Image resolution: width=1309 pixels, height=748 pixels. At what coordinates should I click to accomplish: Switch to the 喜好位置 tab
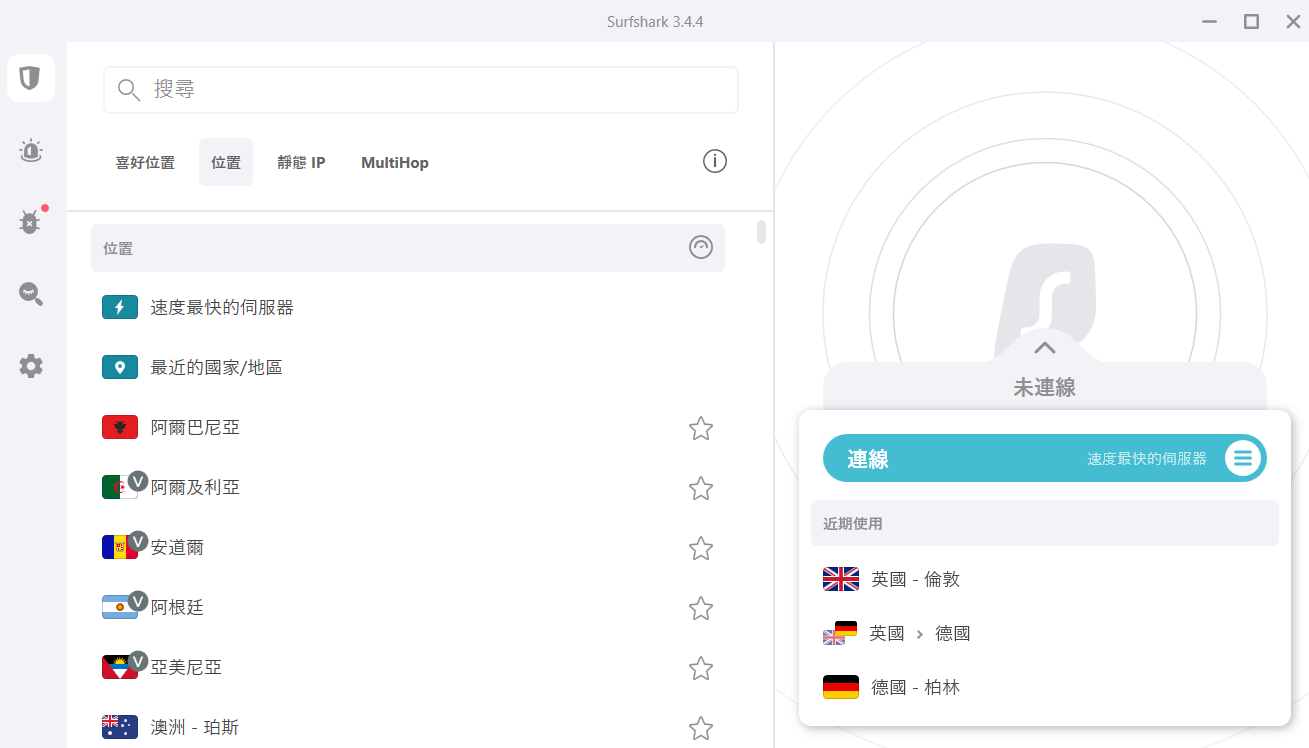[x=145, y=162]
